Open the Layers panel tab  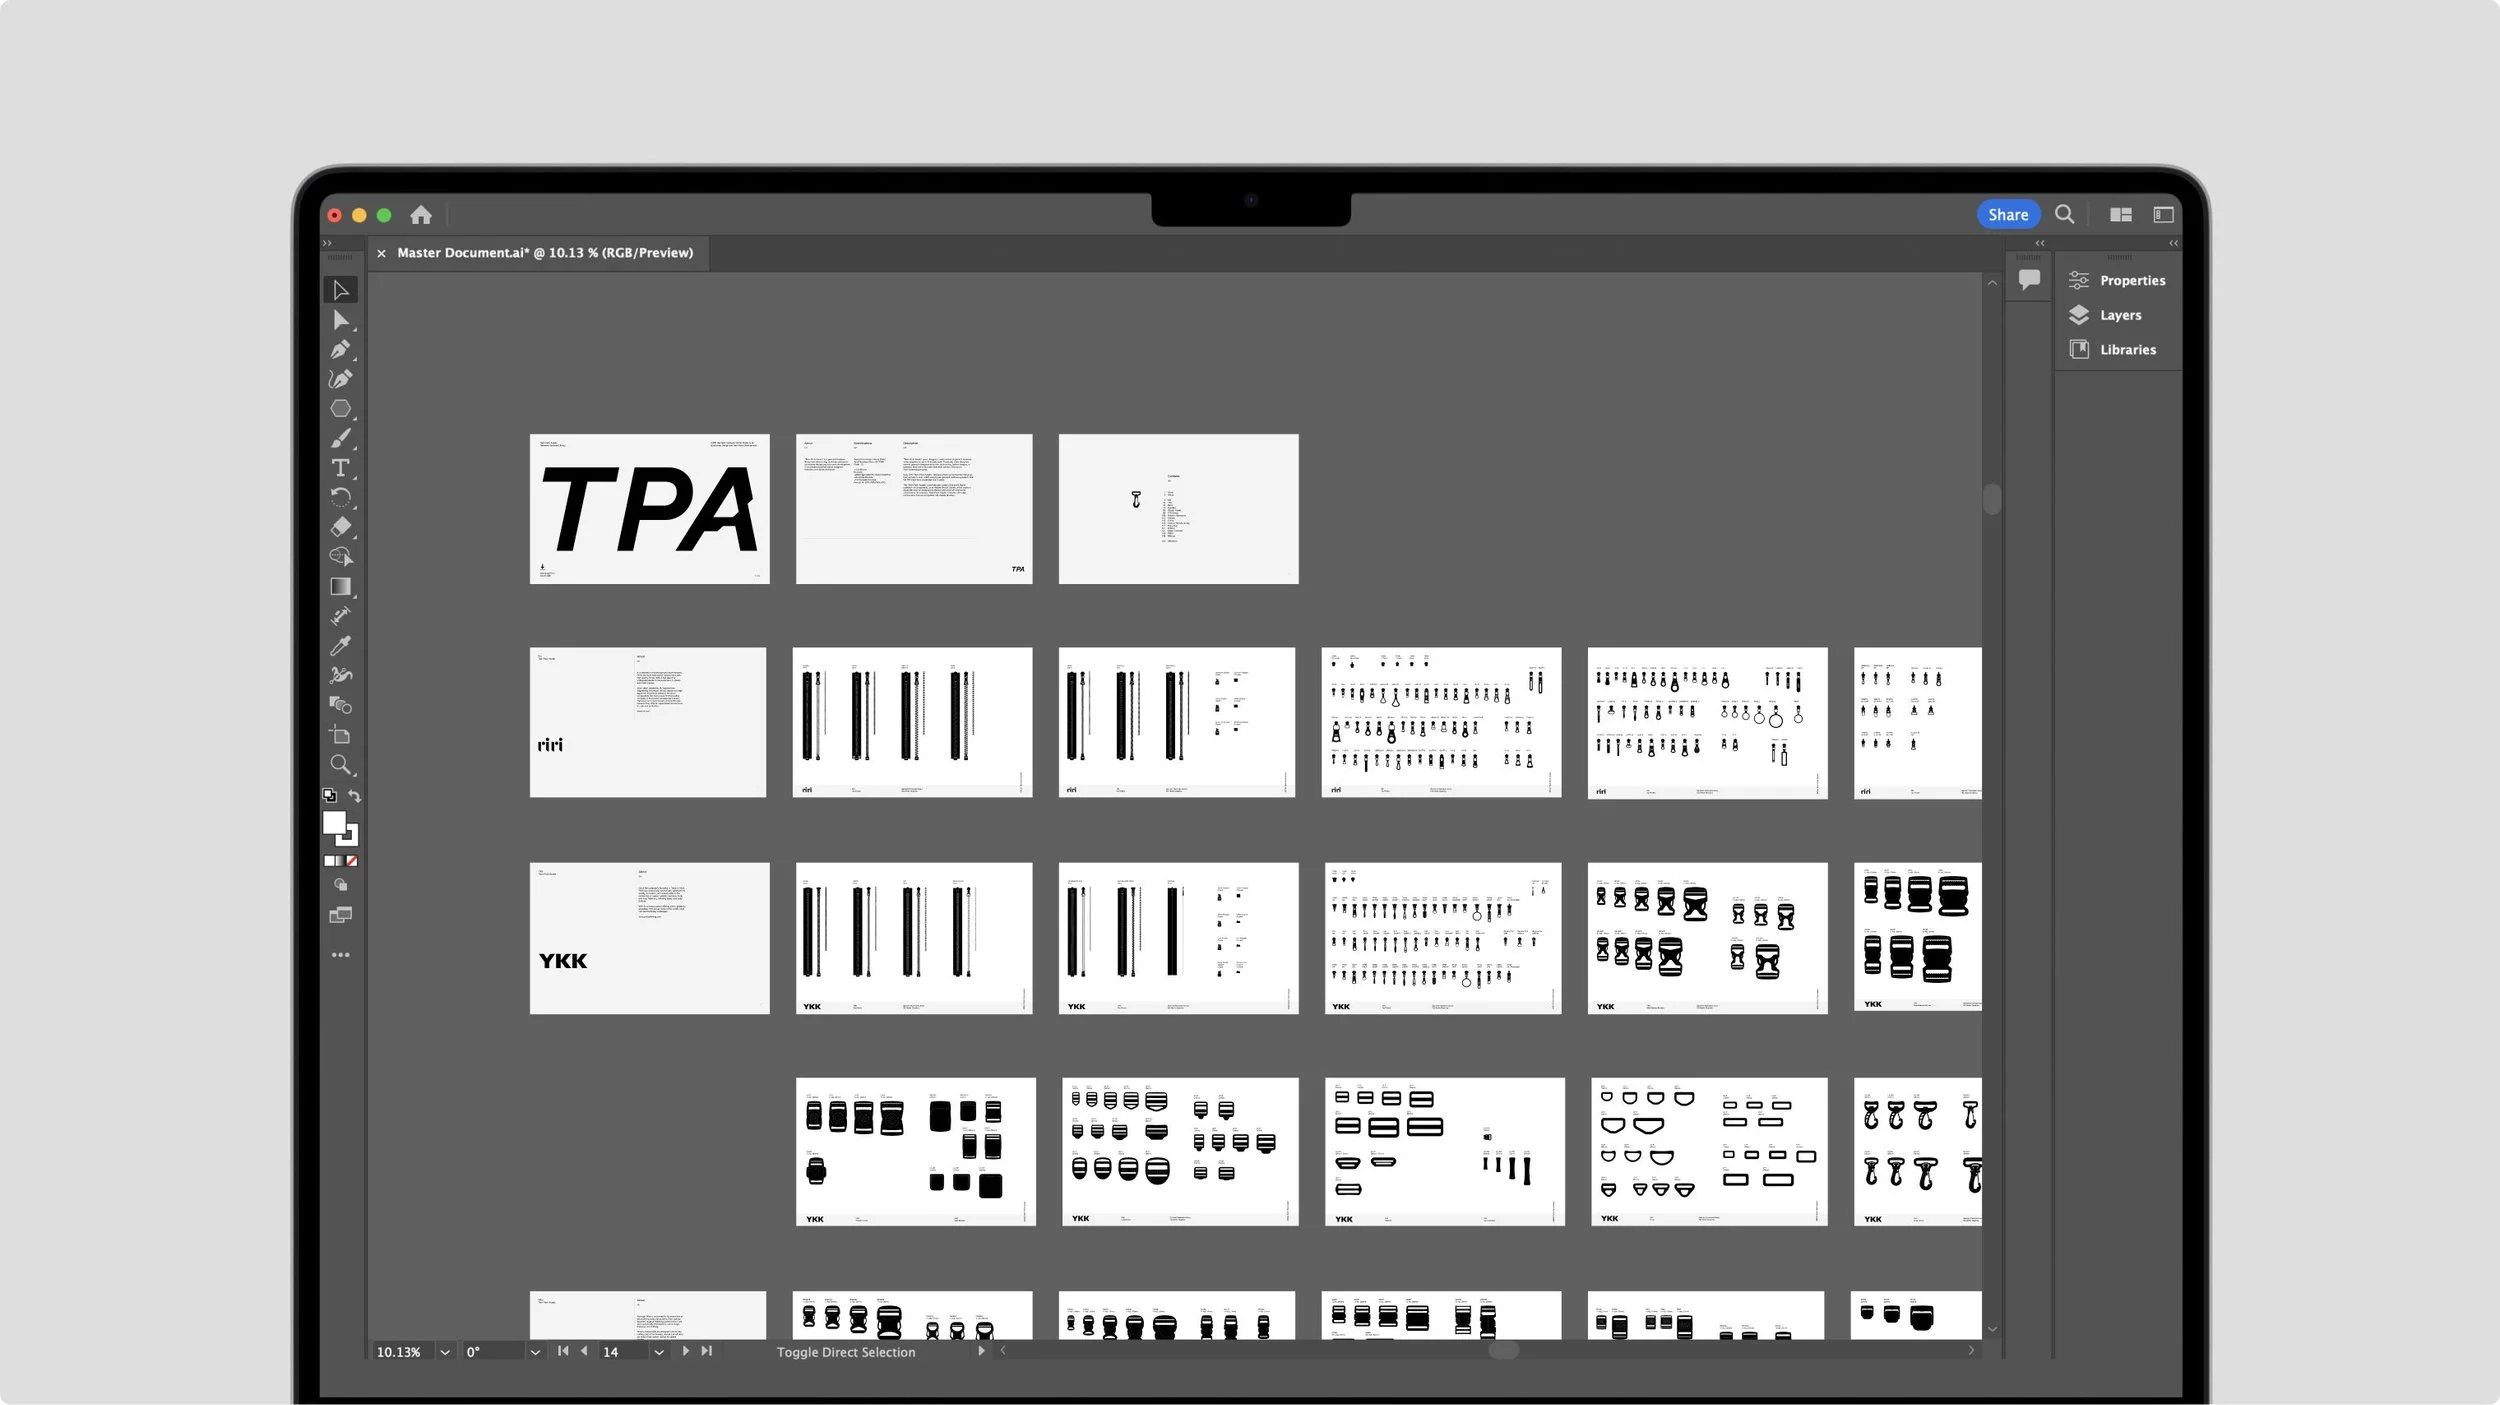tap(2119, 315)
